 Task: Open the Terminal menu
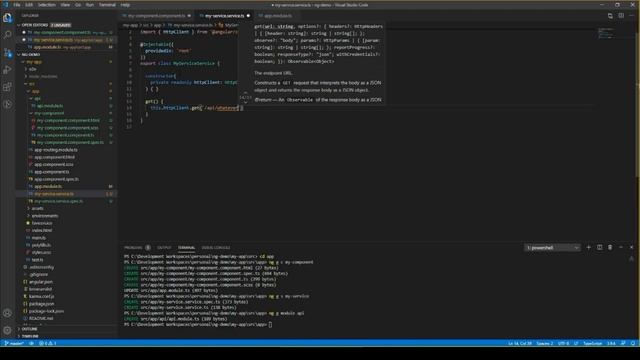pyautogui.click(x=107, y=5)
